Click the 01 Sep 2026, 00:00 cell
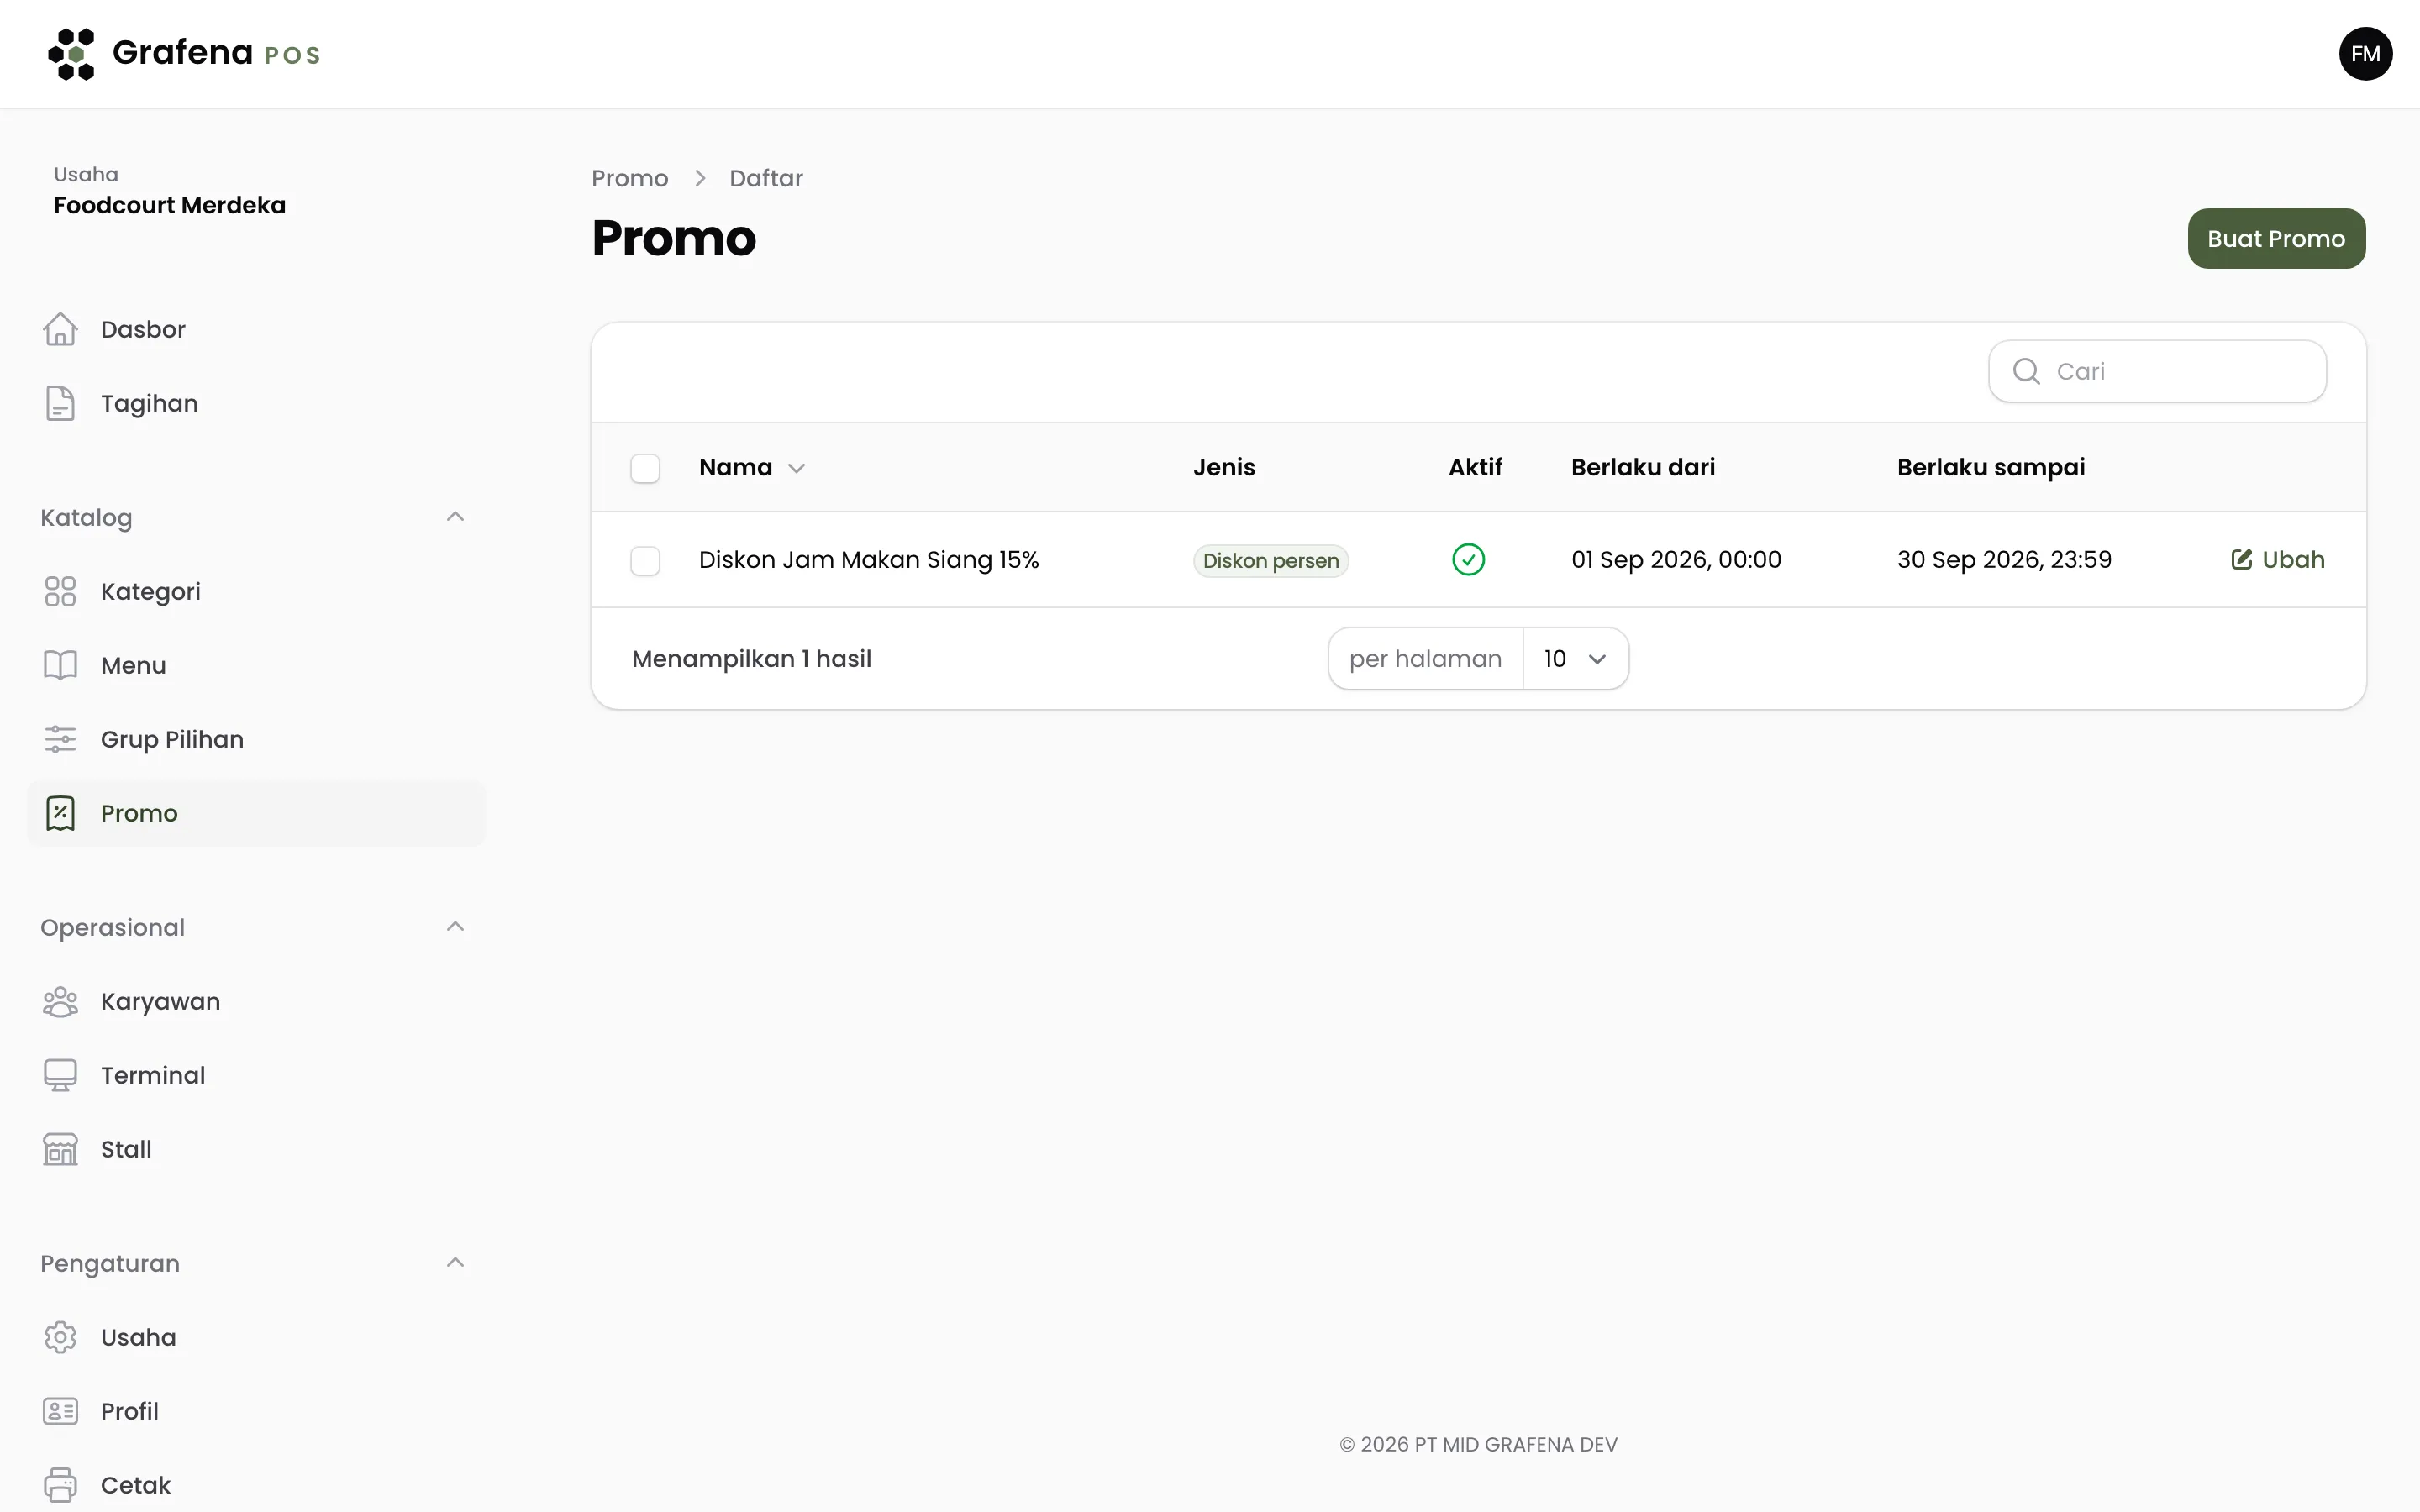The width and height of the screenshot is (2420, 1512). pos(1676,559)
